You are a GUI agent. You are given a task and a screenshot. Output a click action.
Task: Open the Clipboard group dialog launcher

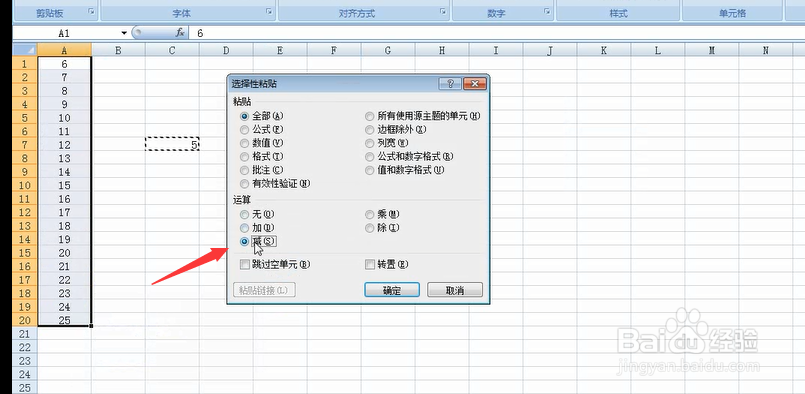click(x=92, y=11)
